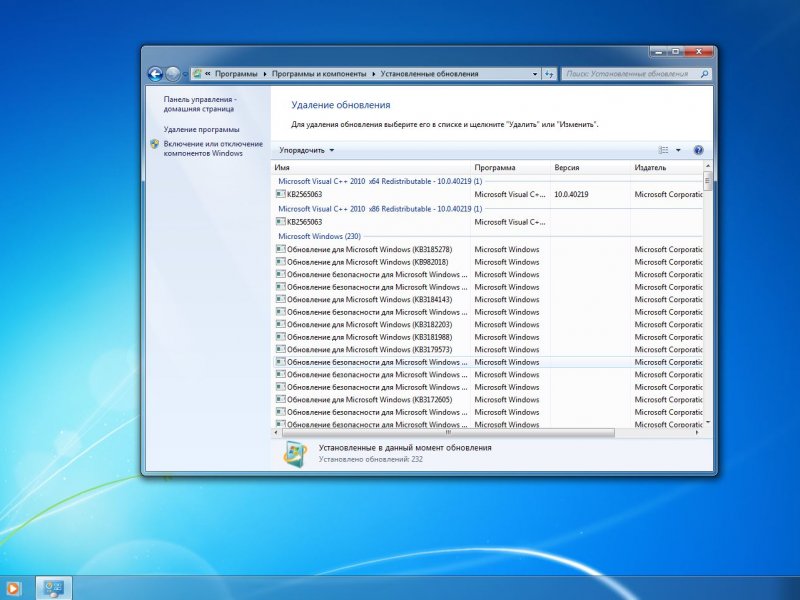Expand the arrow after Программы и компоненты
Screen dimensions: 800x600
pos(373,74)
